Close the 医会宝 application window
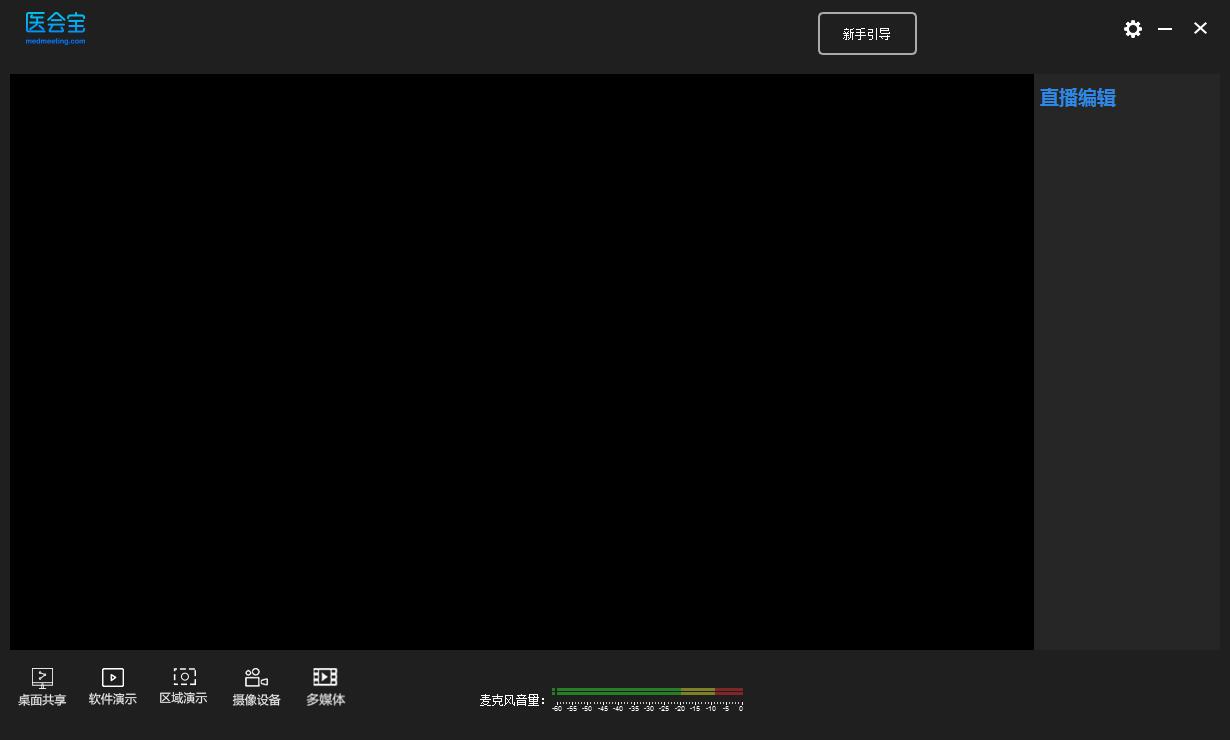This screenshot has width=1230, height=740. point(1200,29)
